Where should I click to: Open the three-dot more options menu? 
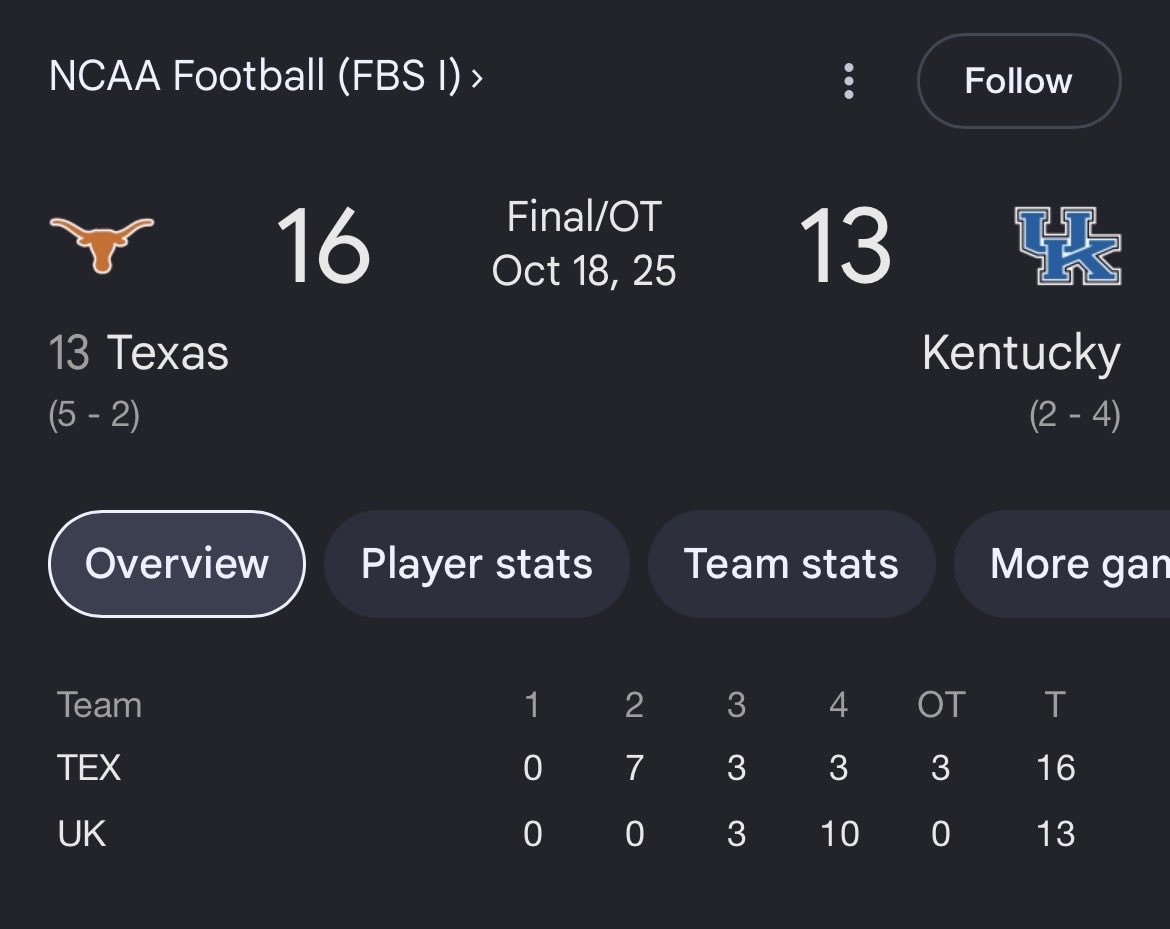pos(848,81)
